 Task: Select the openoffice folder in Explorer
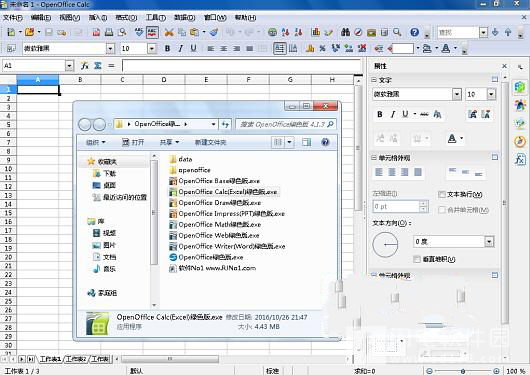point(190,170)
